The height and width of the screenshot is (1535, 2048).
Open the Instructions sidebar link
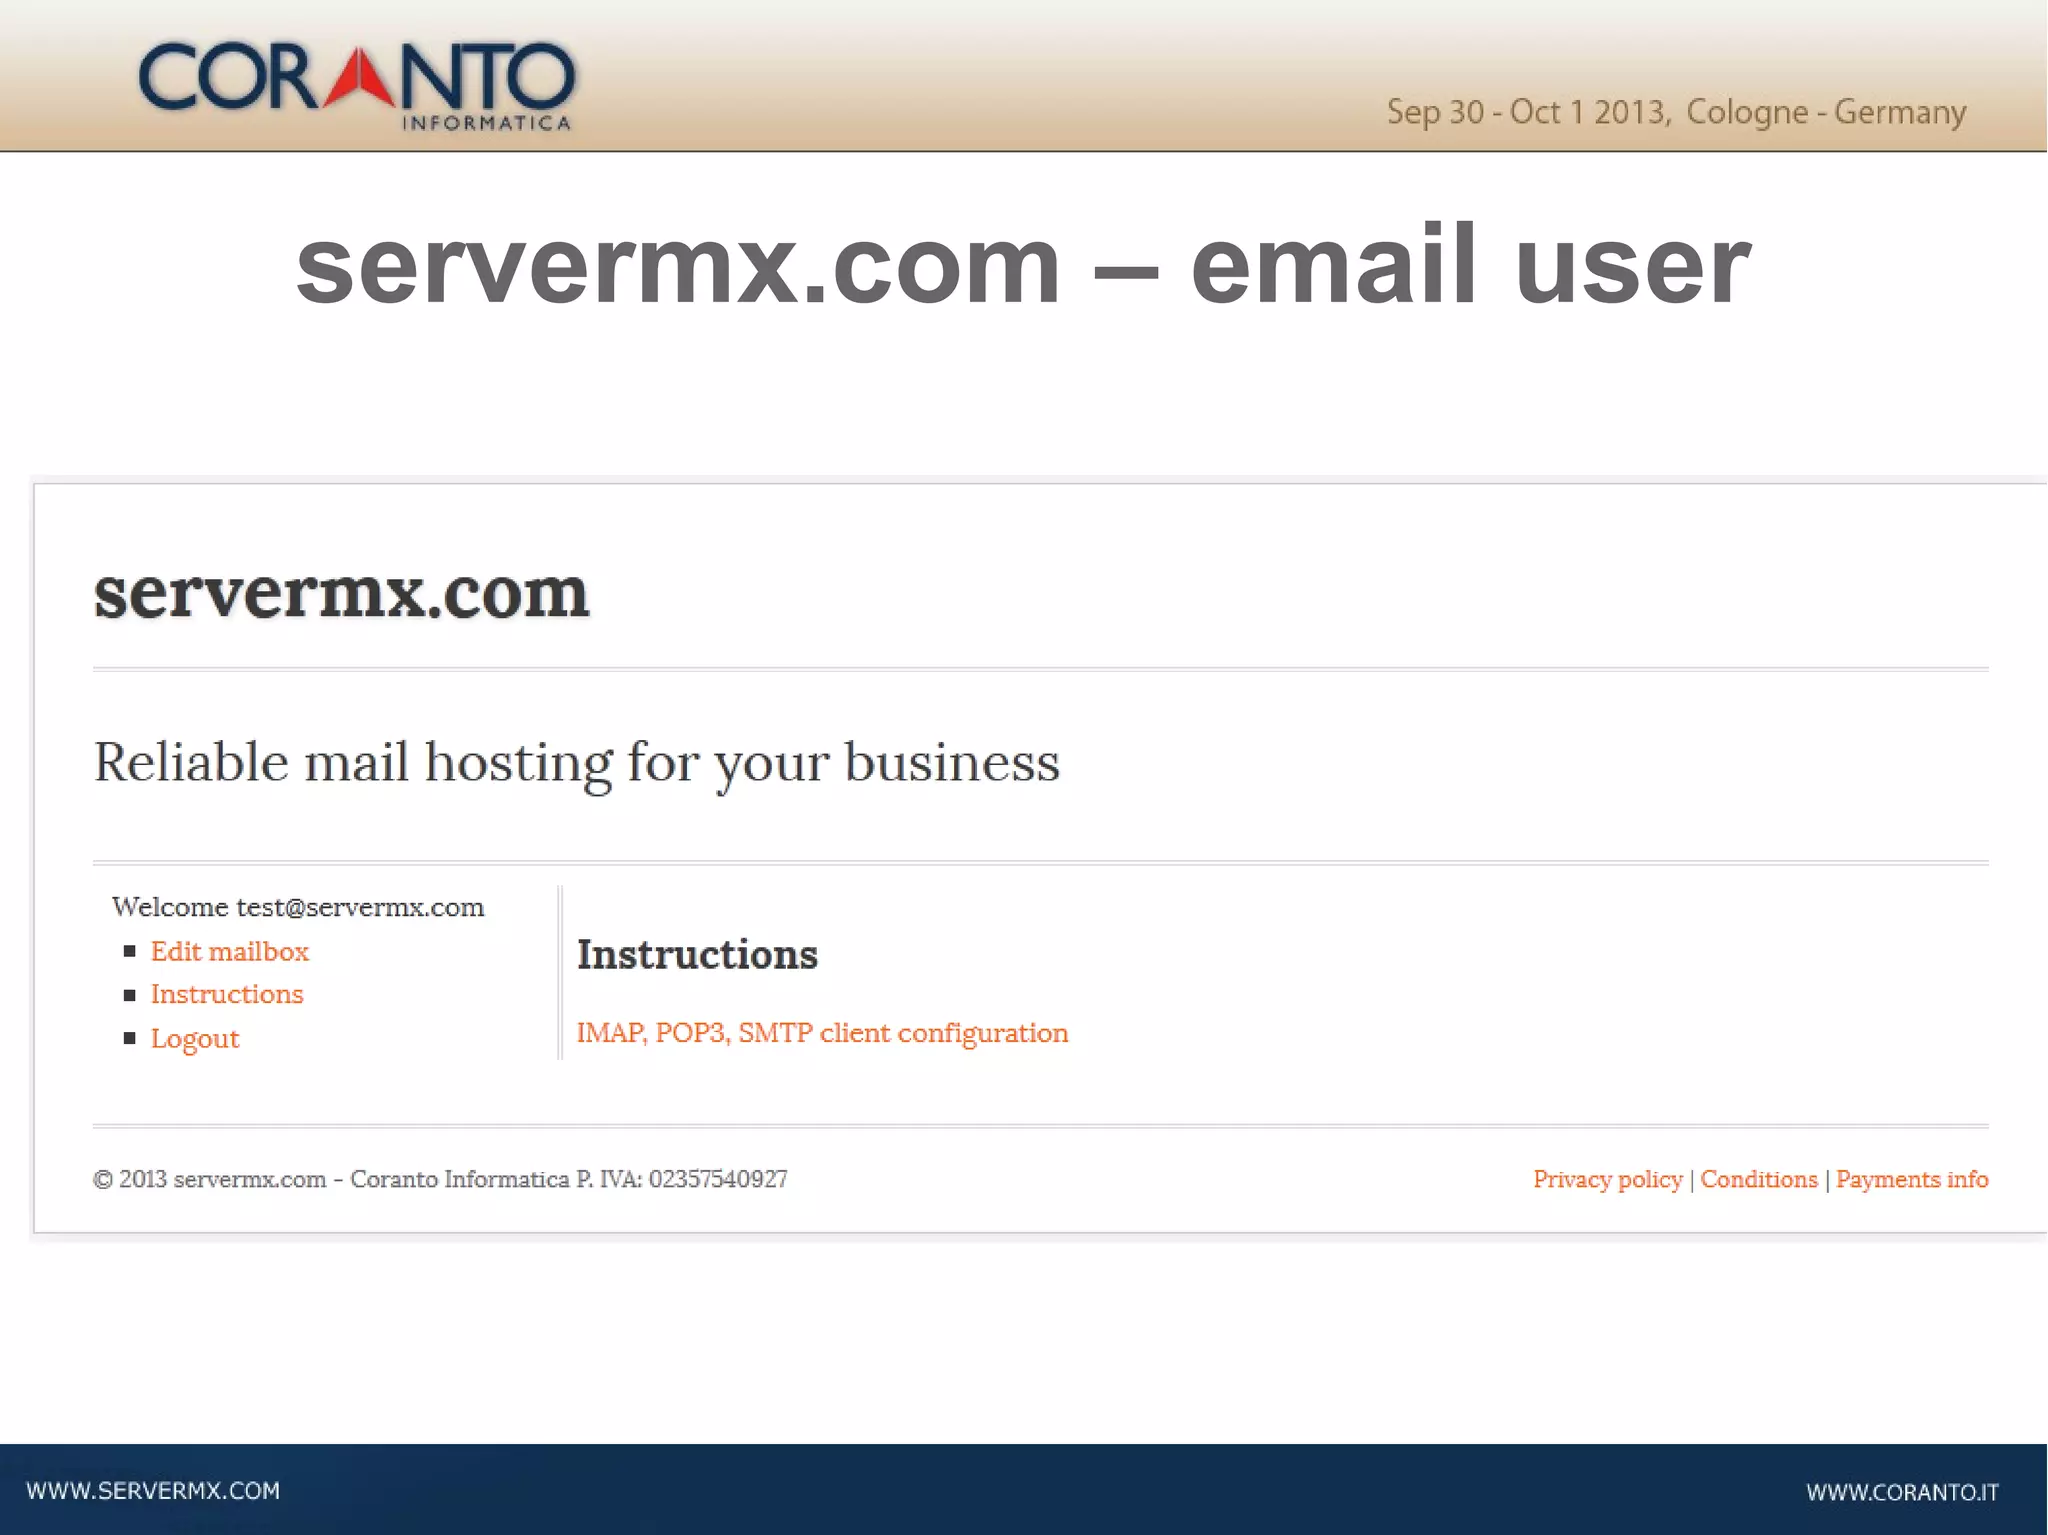tap(227, 994)
